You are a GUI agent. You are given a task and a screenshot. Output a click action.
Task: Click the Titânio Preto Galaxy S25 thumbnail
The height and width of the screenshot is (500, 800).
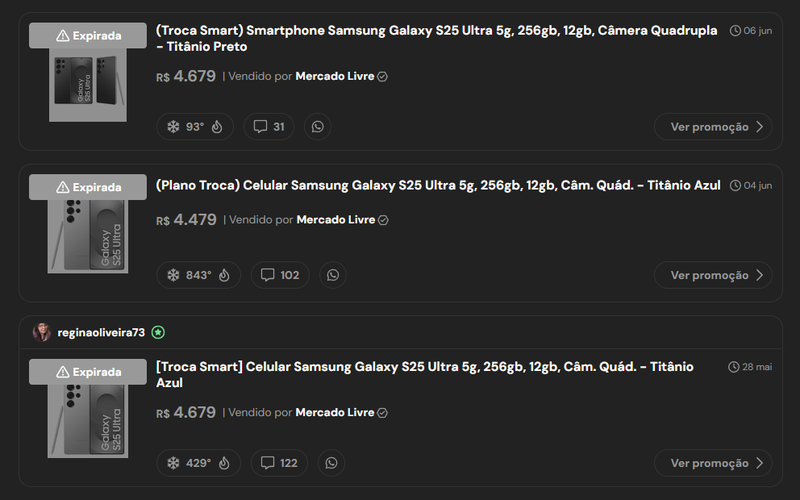(88, 84)
